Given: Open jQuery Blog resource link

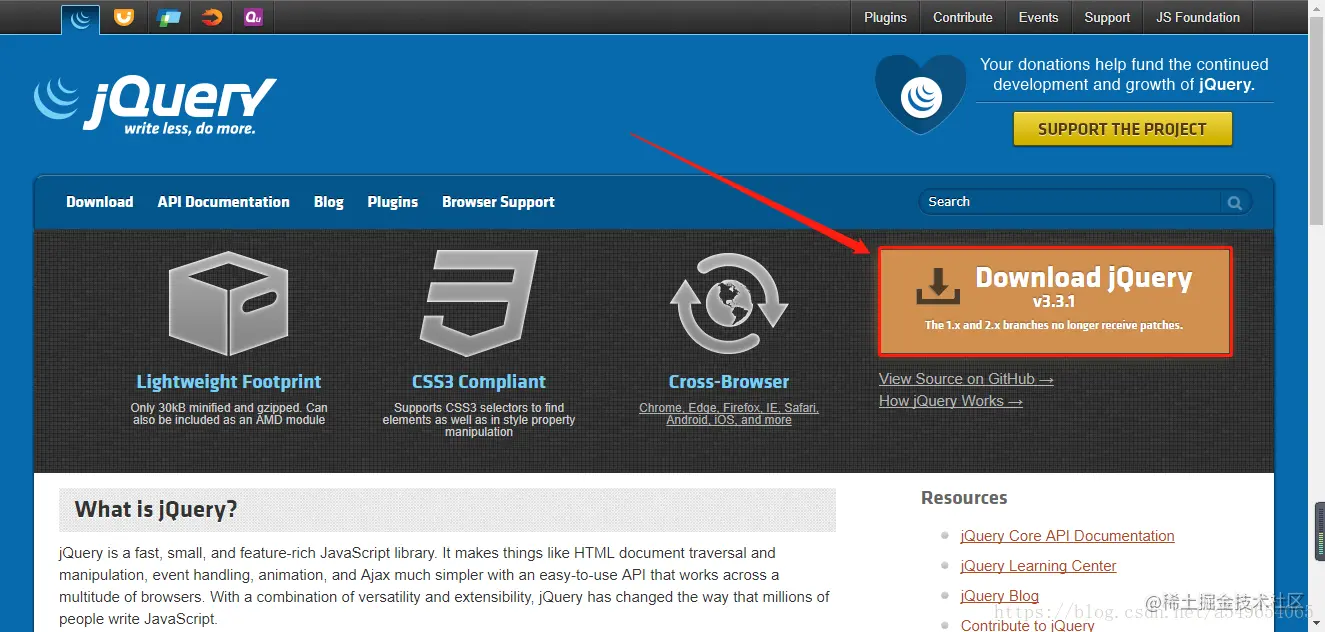Looking at the screenshot, I should point(999,596).
